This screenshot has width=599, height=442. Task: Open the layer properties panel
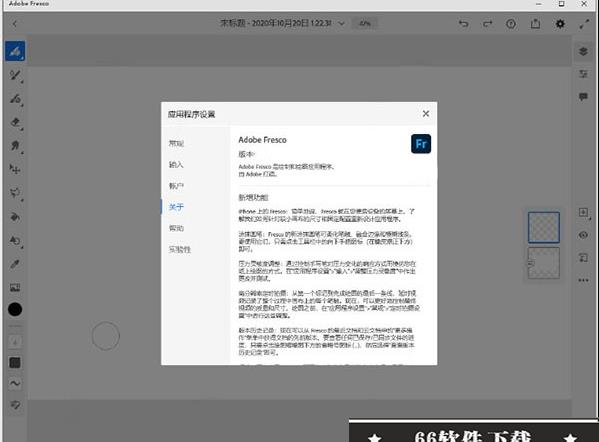pyautogui.click(x=583, y=74)
